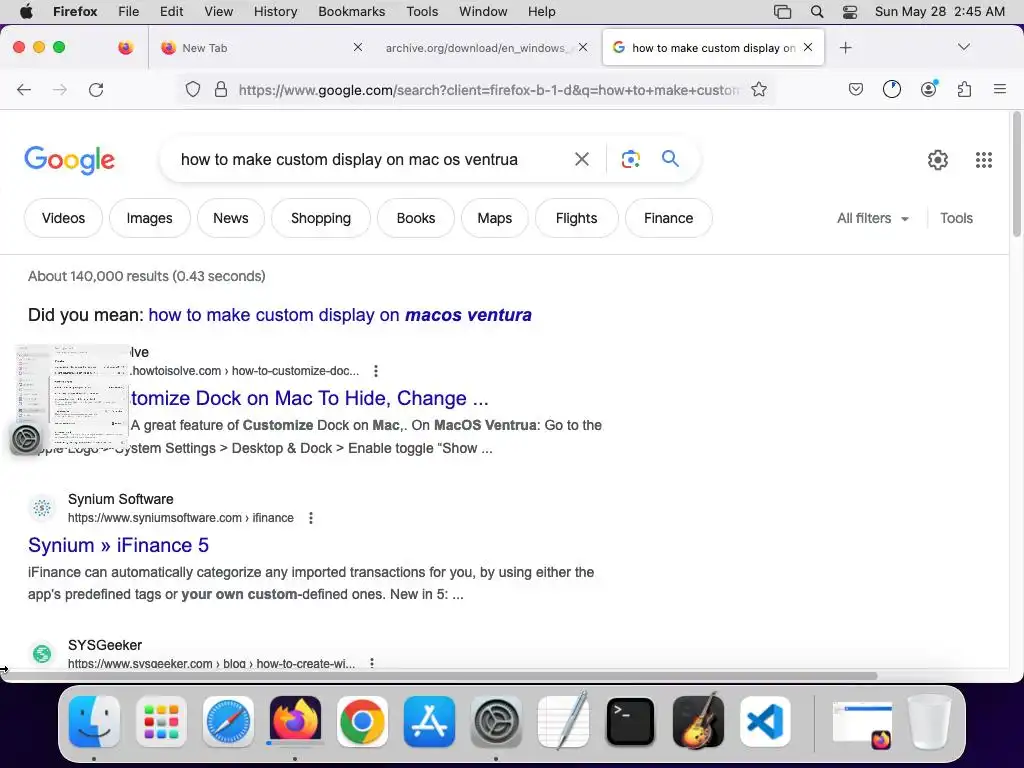
Task: Open System Settings from the Dock
Action: [x=496, y=722]
